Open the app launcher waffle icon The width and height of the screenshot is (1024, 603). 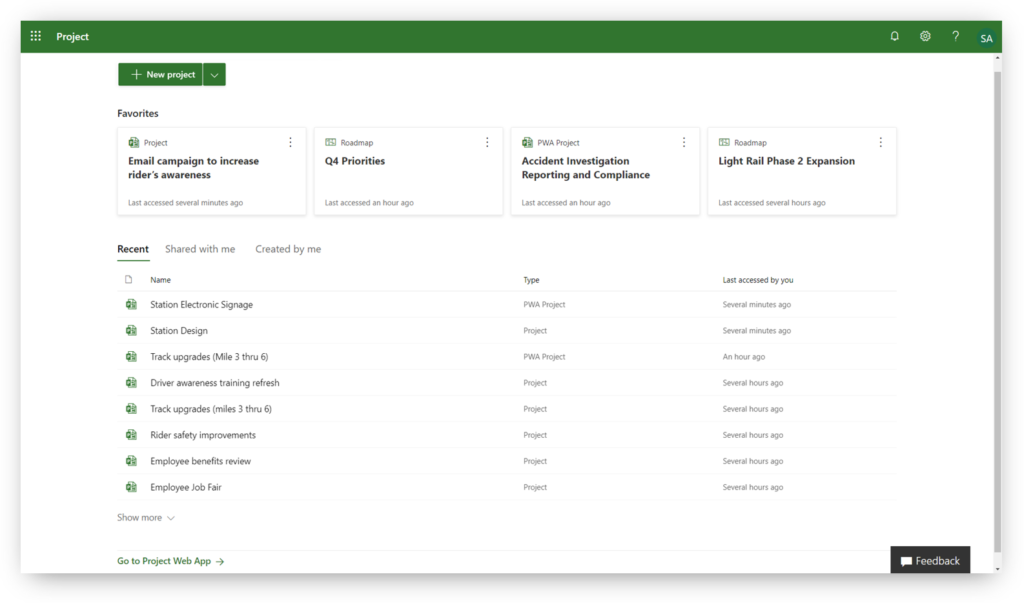(36, 37)
